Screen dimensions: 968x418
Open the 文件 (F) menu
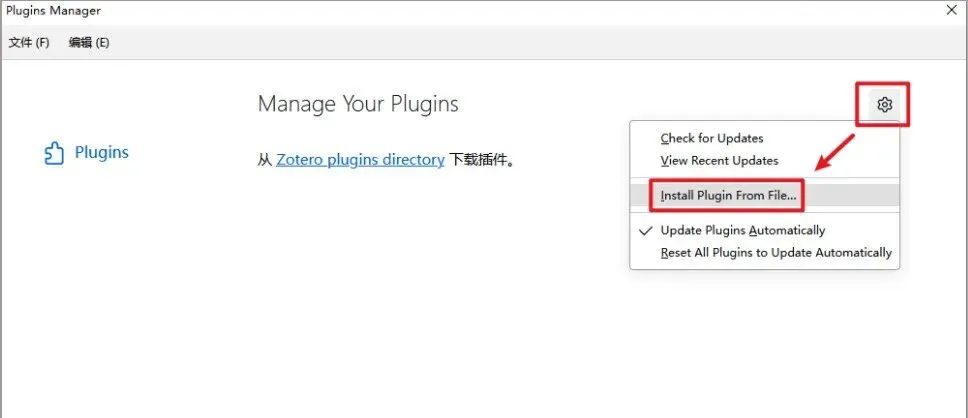coord(29,43)
